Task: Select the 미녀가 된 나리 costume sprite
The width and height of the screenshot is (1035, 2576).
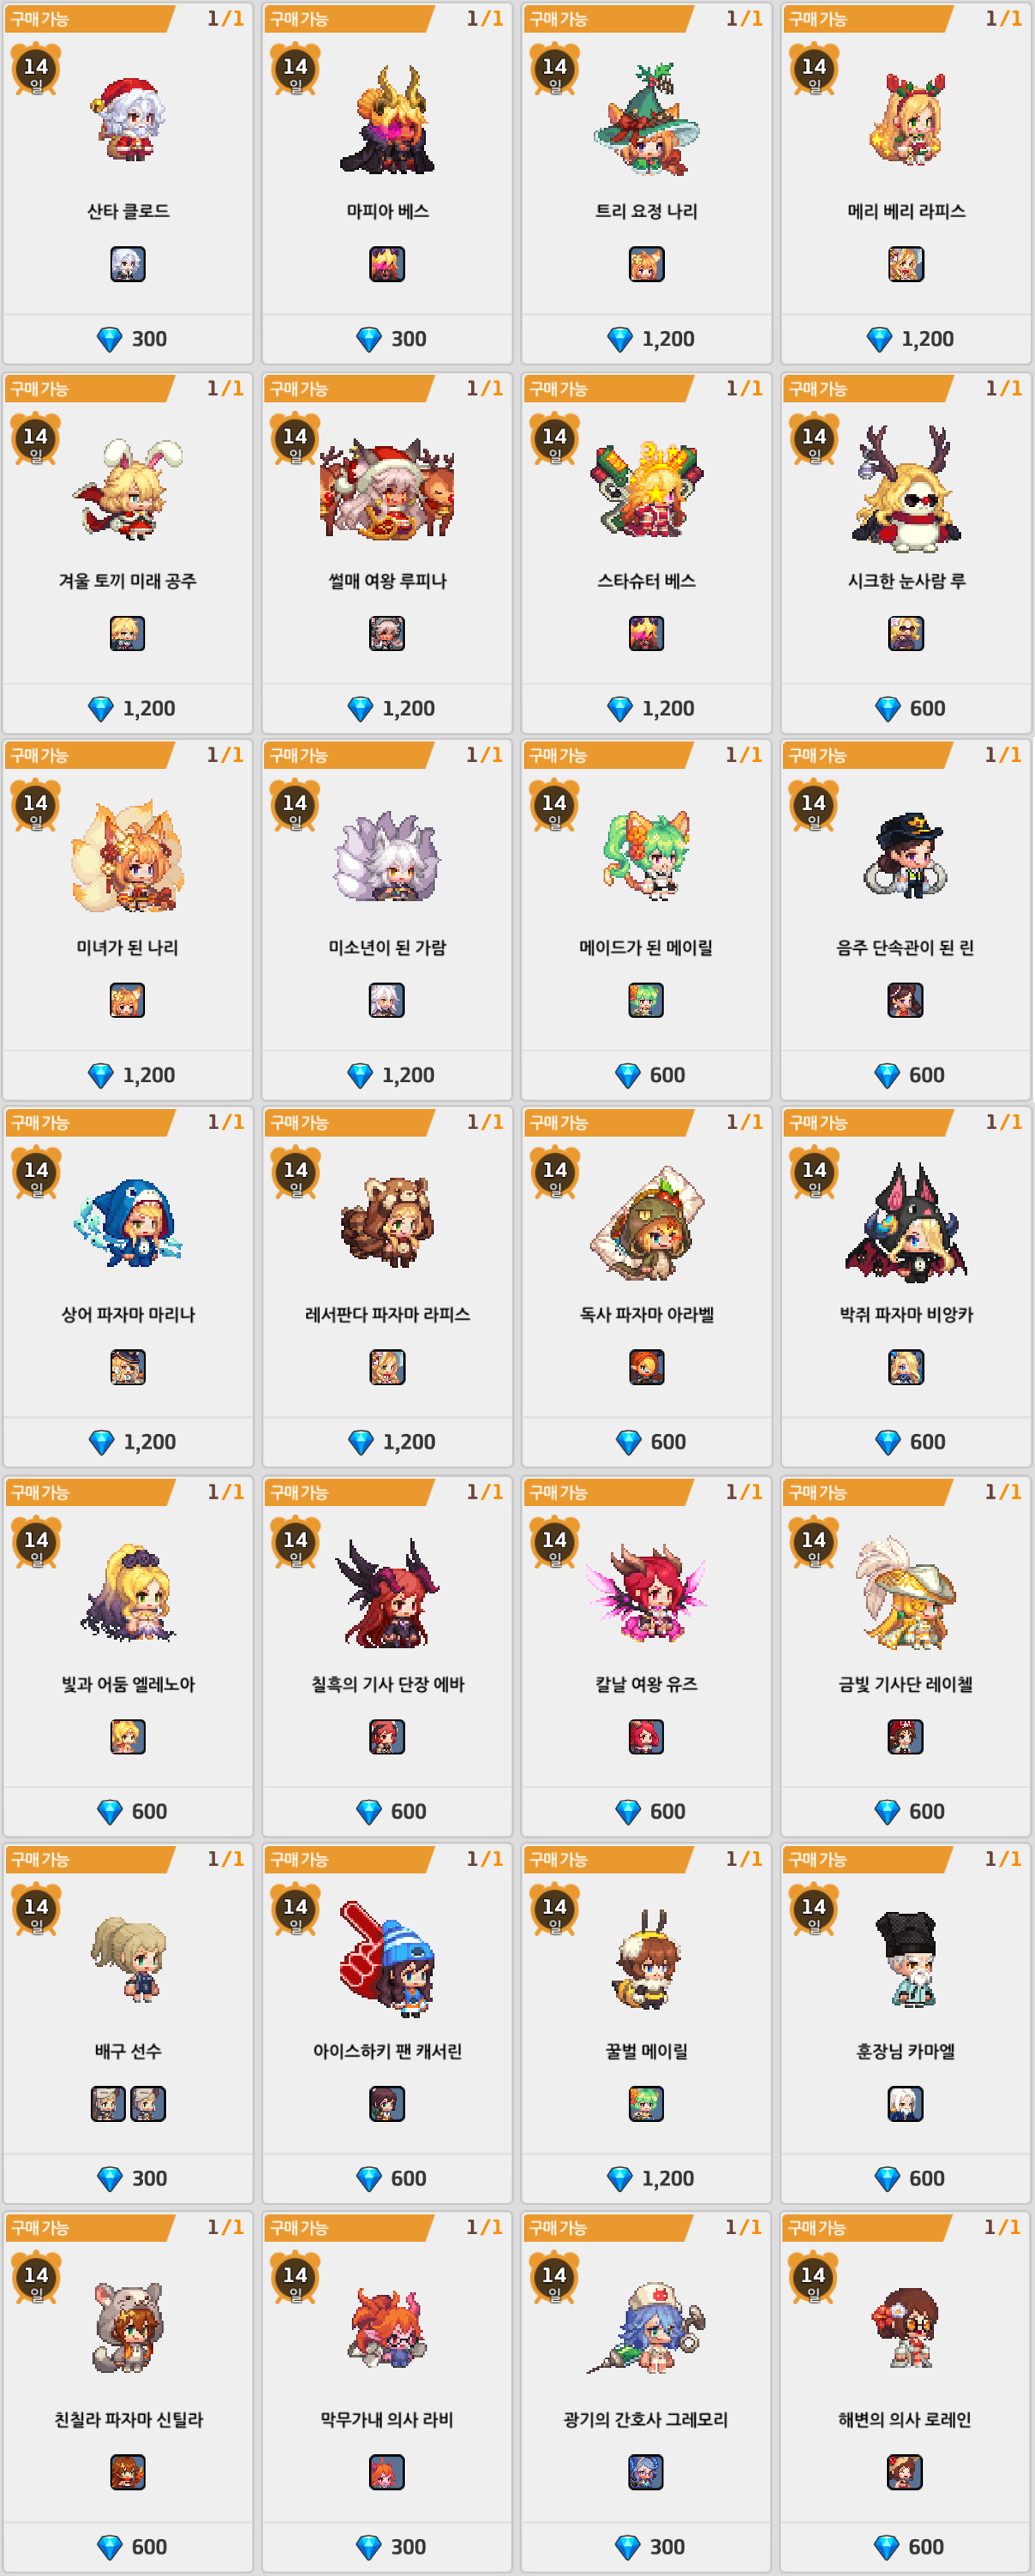Action: (x=128, y=856)
